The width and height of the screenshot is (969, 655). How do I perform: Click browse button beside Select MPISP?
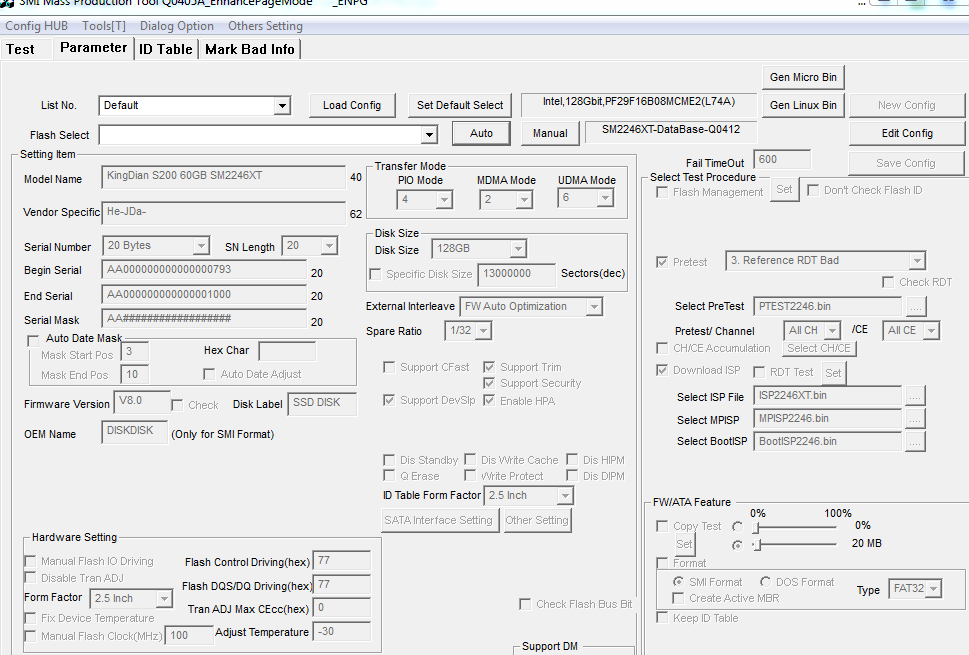point(915,420)
